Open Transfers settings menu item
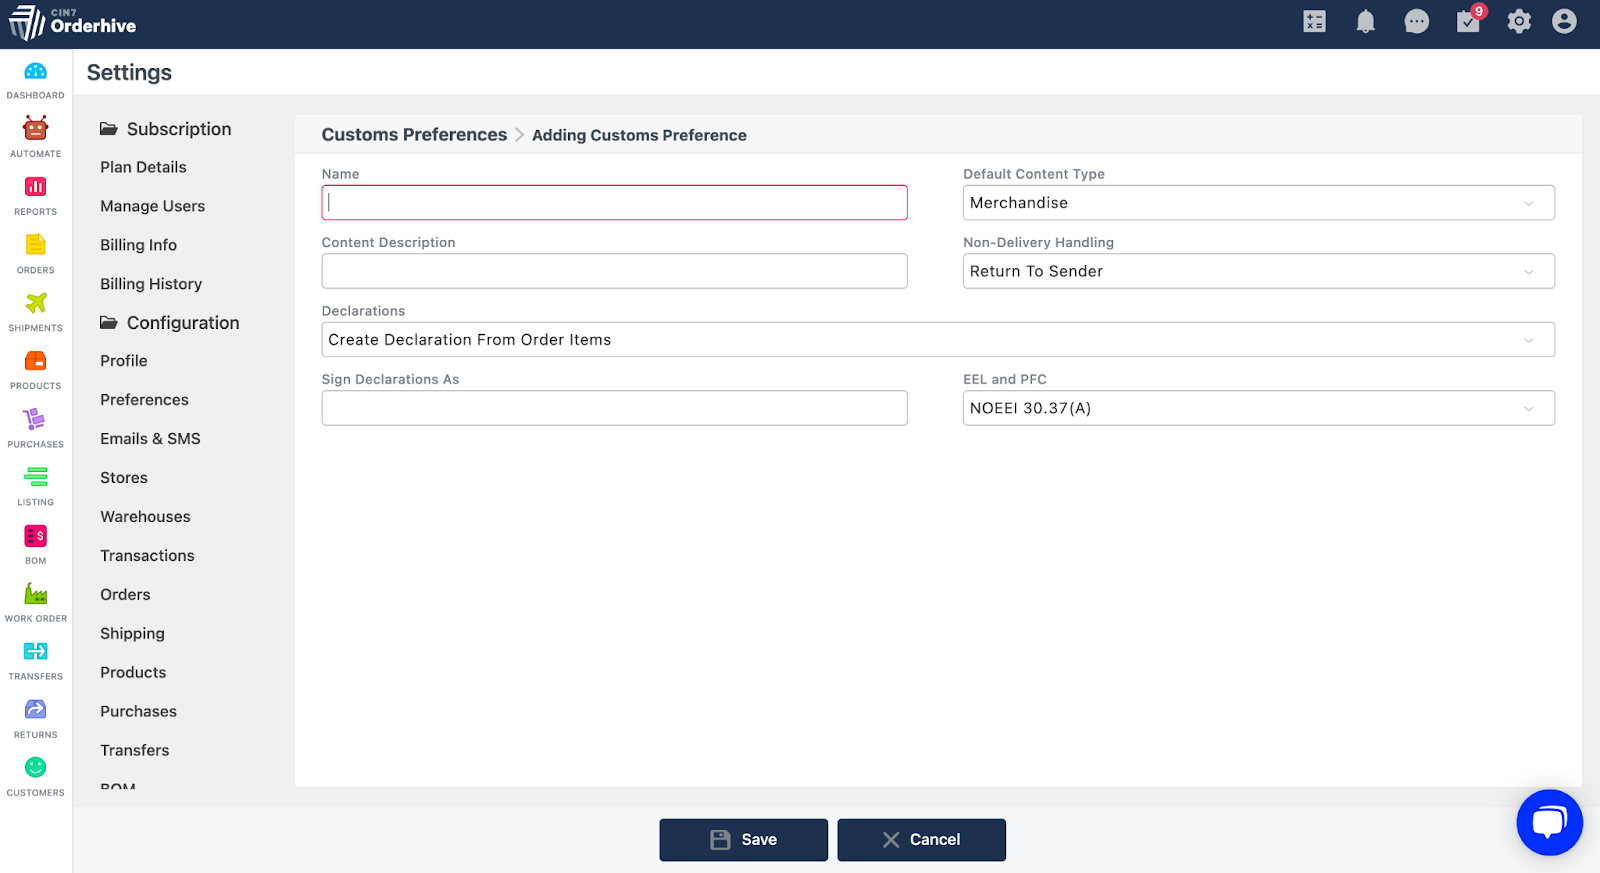The width and height of the screenshot is (1600, 873). (x=134, y=751)
